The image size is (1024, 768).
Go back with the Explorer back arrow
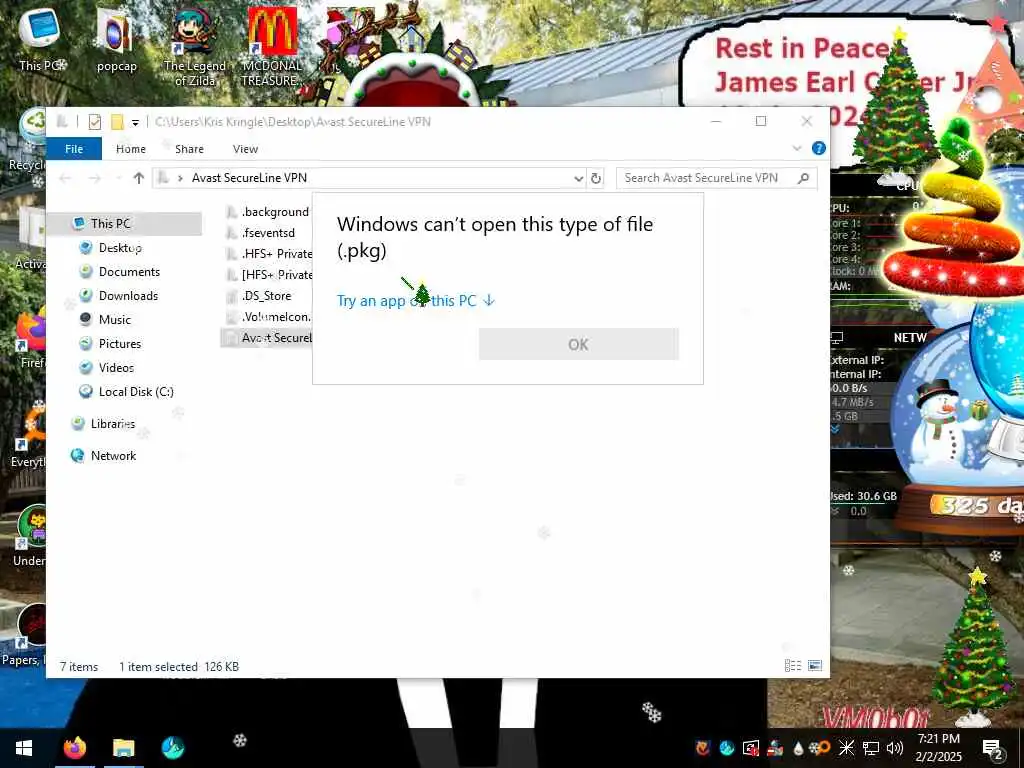[65, 178]
